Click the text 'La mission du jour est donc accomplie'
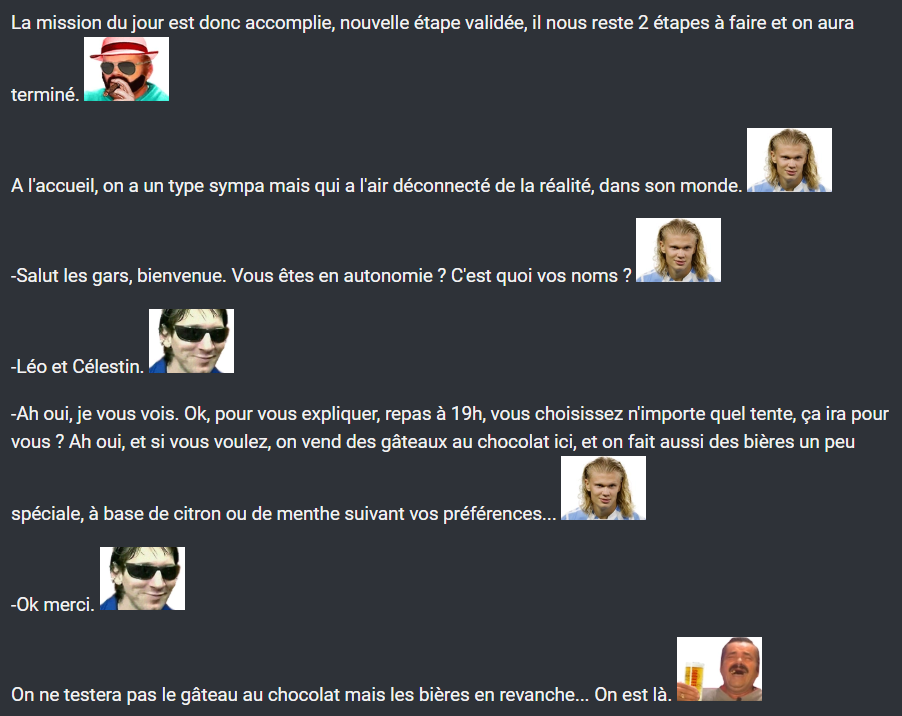The image size is (902, 716). click(173, 23)
